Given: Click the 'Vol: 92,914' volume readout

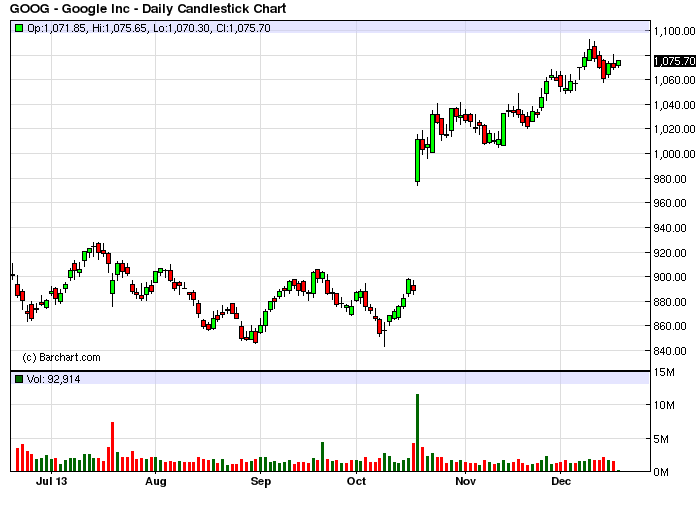Looking at the screenshot, I should (x=54, y=379).
